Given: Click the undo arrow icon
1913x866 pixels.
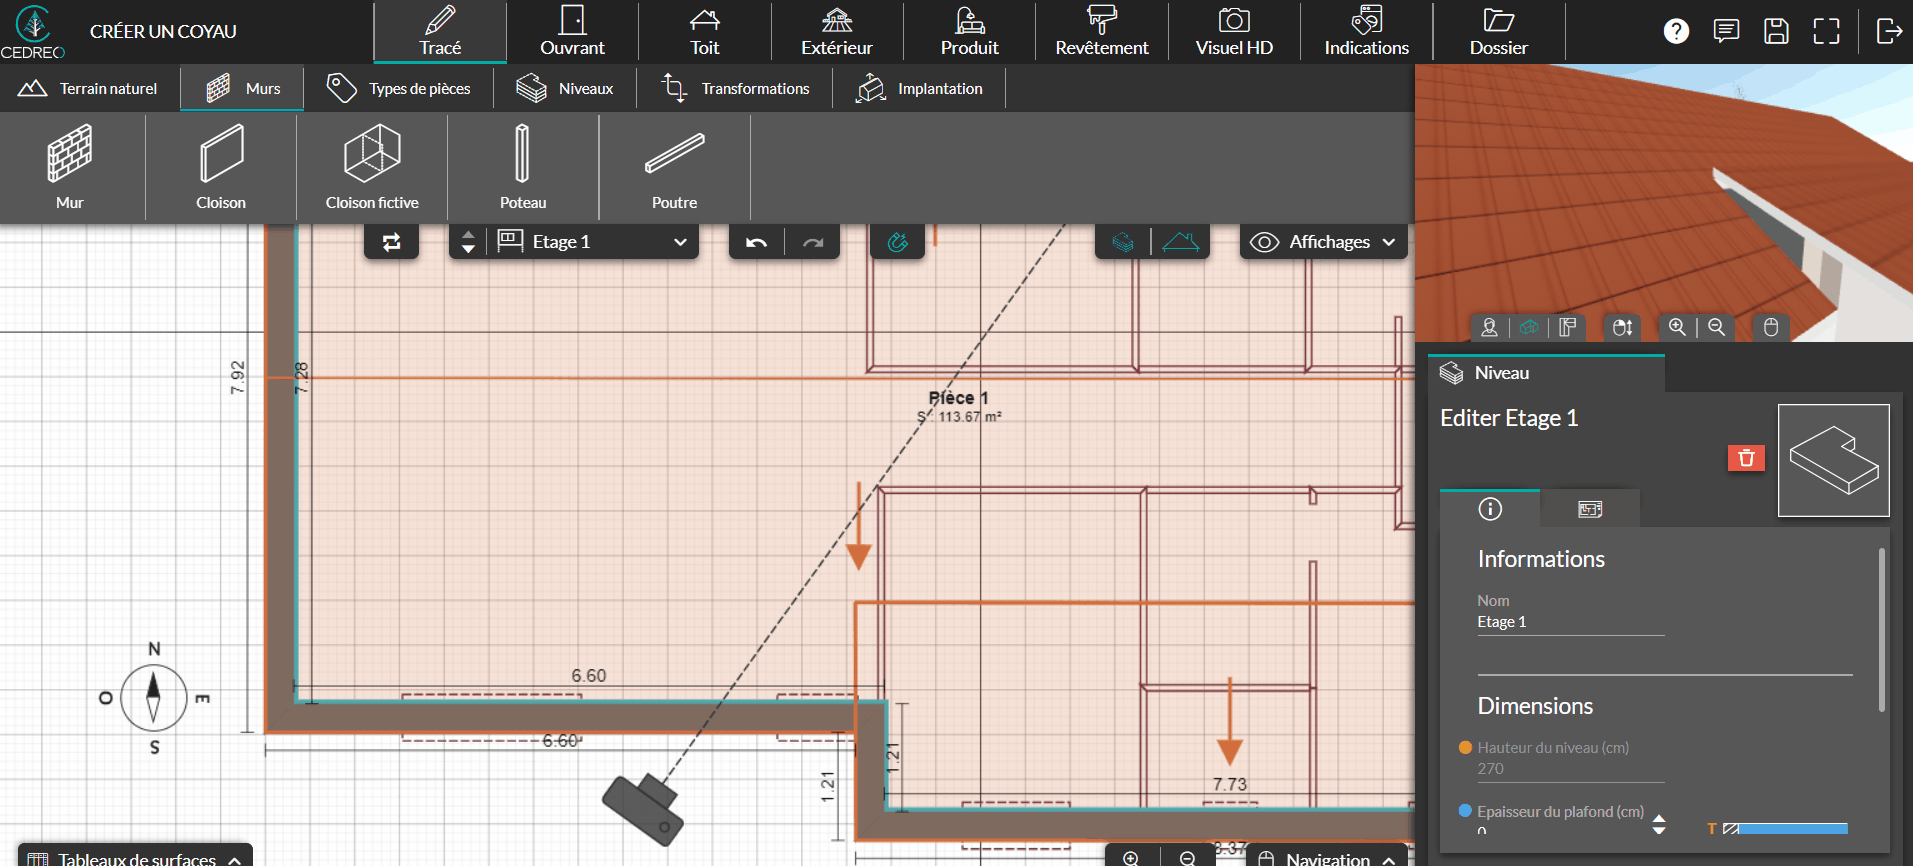Looking at the screenshot, I should pyautogui.click(x=757, y=242).
